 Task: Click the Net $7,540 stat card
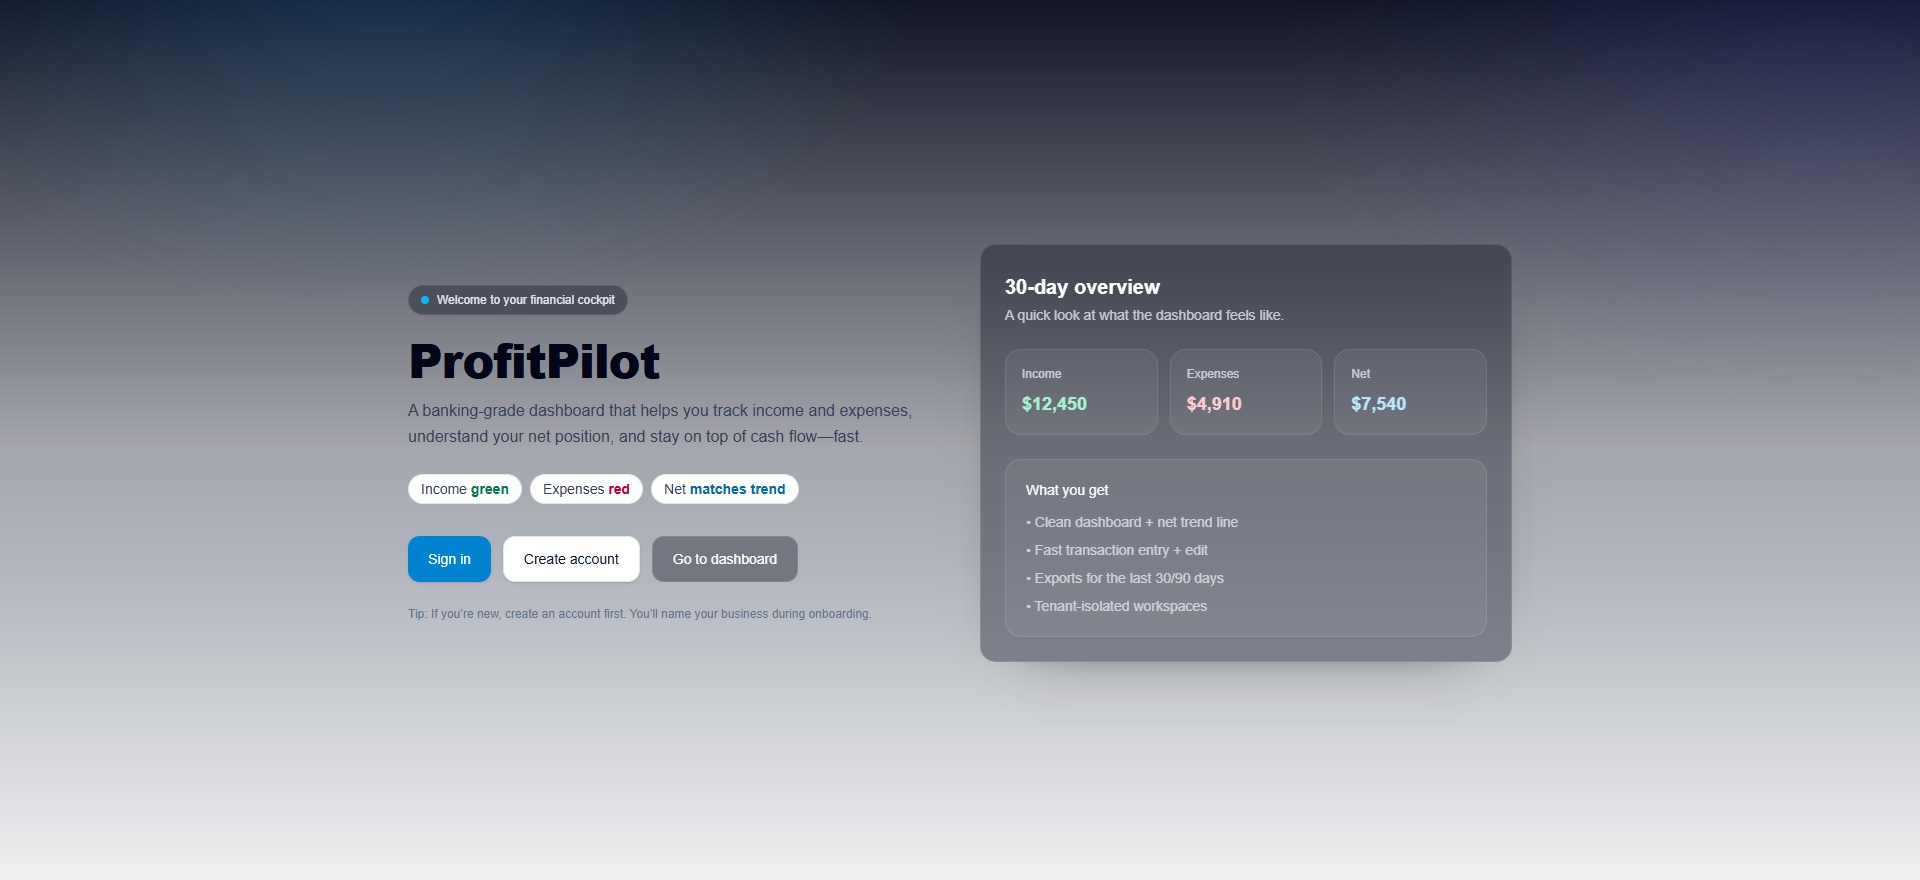[x=1410, y=392]
